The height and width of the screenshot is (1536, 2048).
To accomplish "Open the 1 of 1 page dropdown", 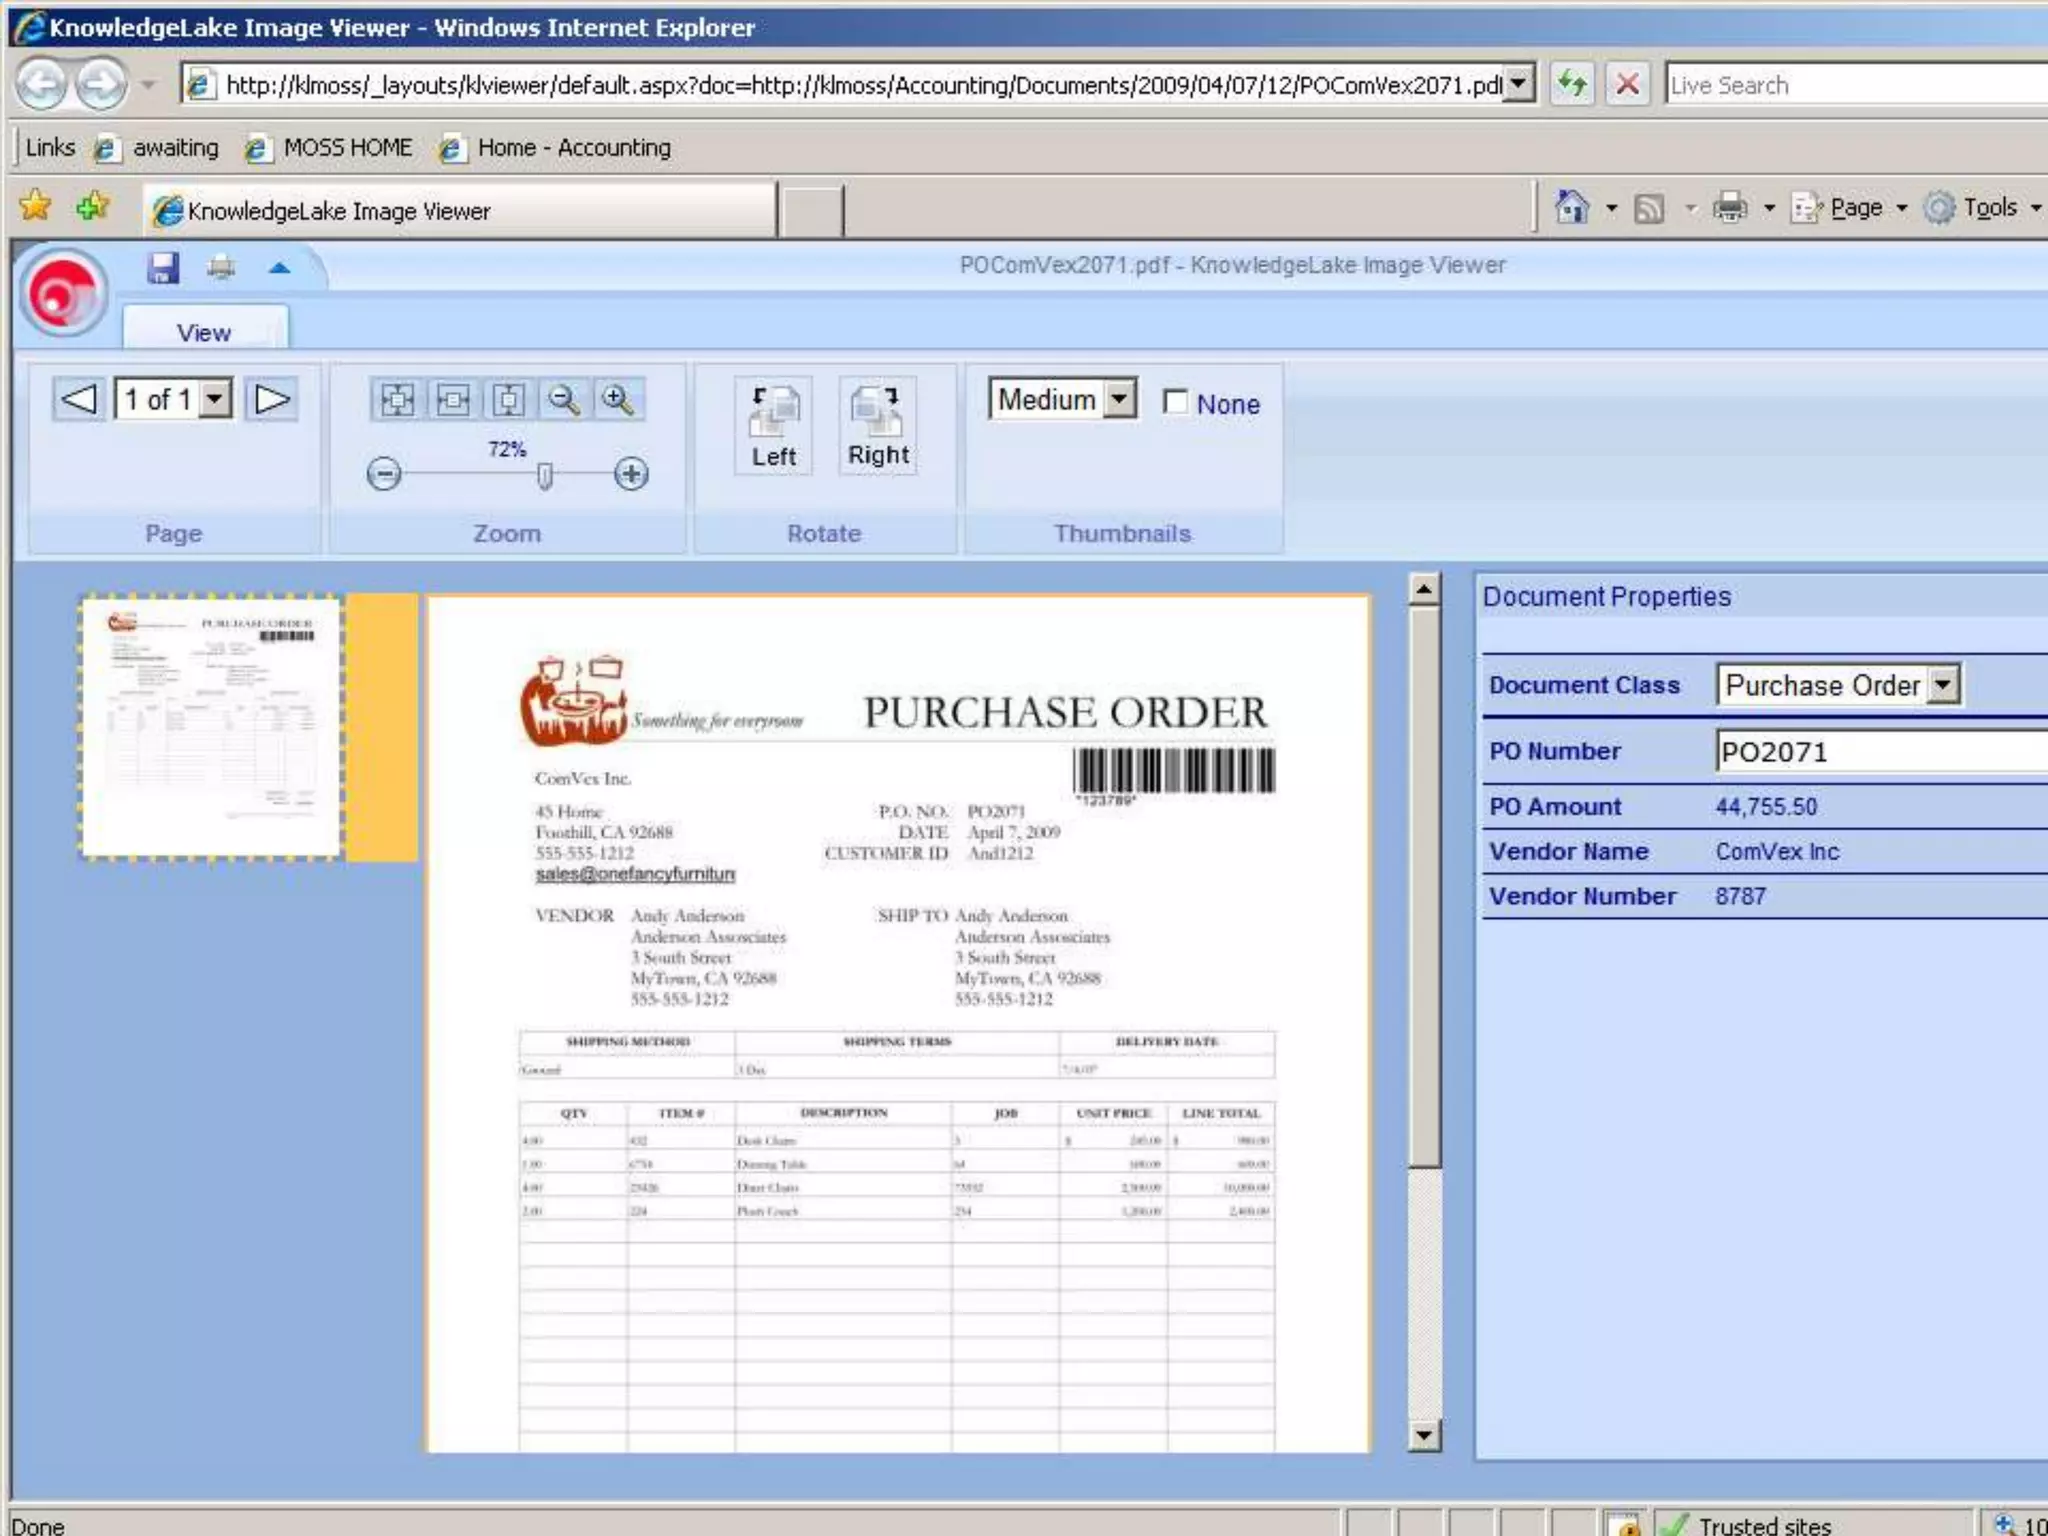I will point(215,400).
